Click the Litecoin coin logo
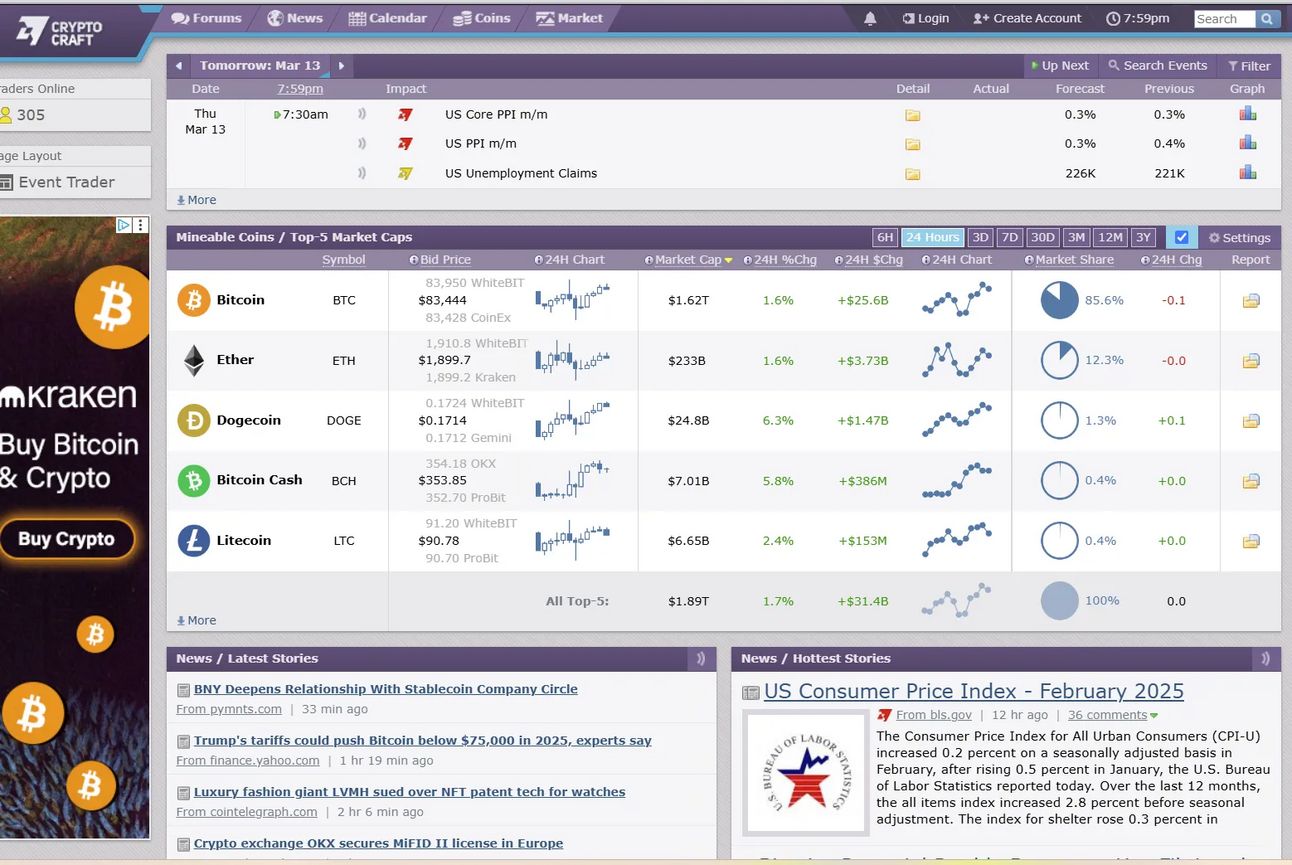 coord(194,541)
